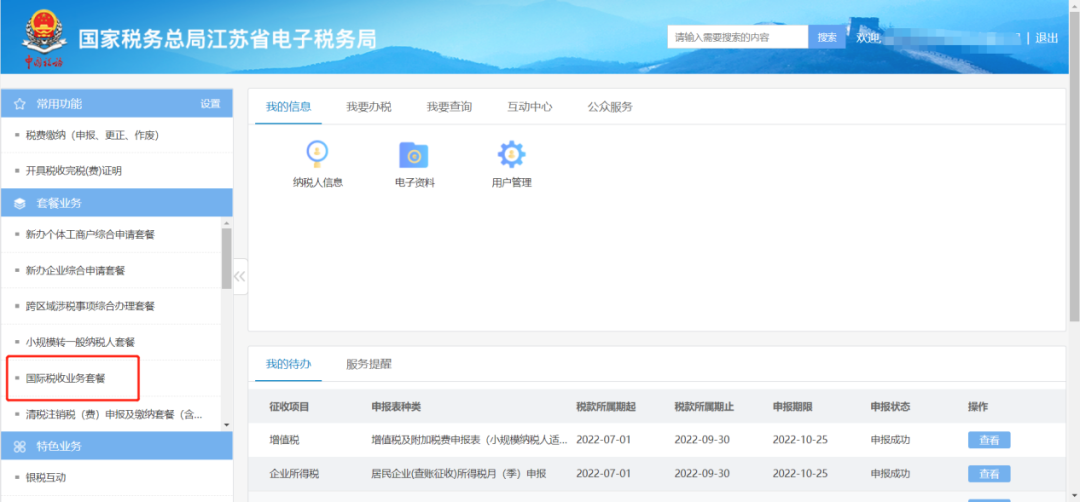Switch to the 我的信息 tab
Image resolution: width=1080 pixels, height=502 pixels.
pyautogui.click(x=289, y=107)
